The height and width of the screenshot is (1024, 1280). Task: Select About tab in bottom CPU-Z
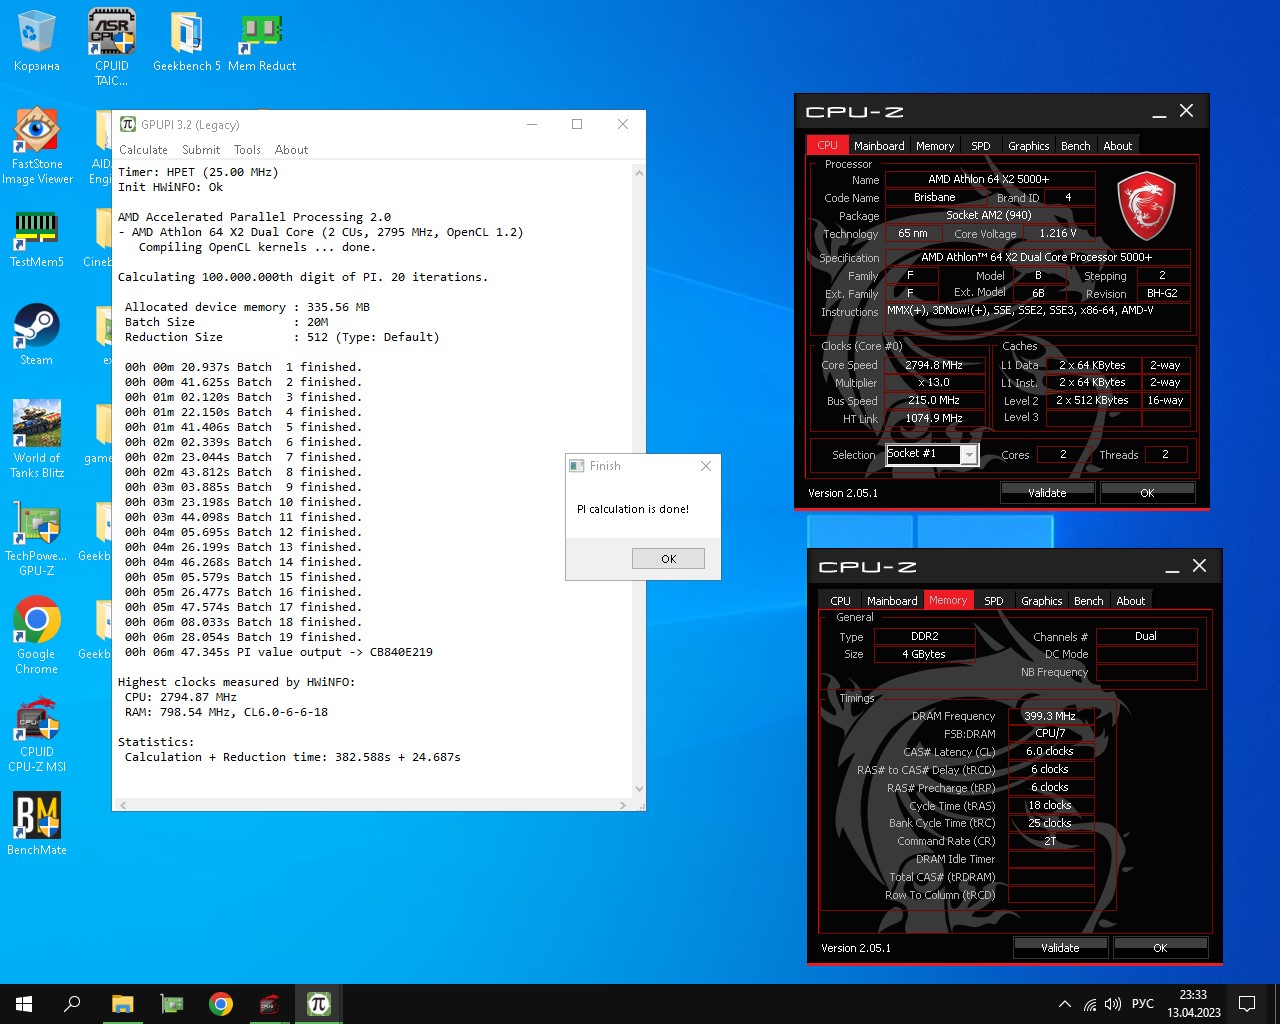[x=1130, y=601]
